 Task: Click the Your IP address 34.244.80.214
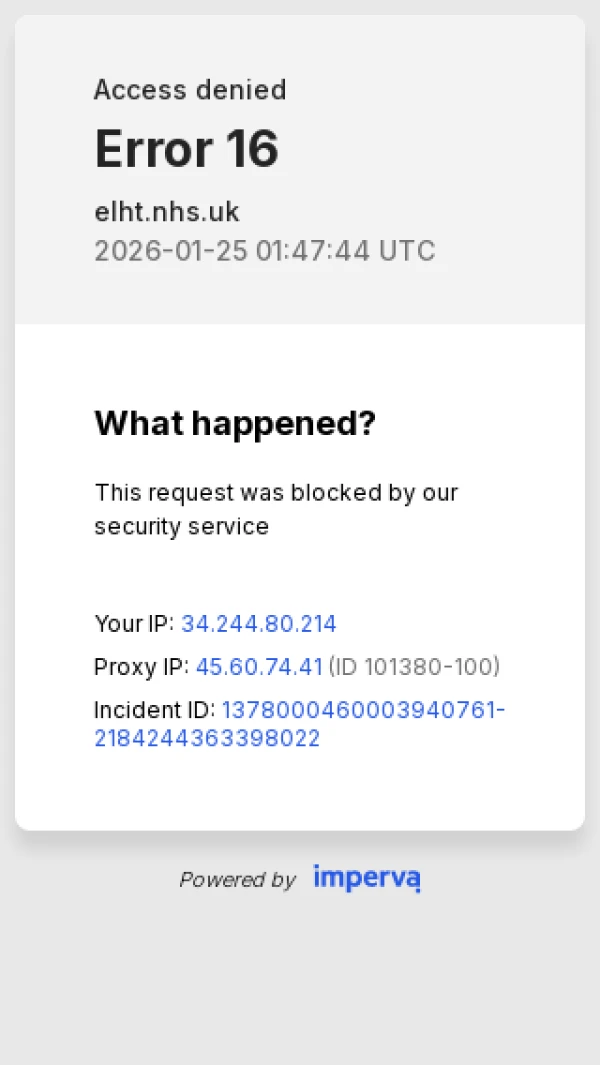pyautogui.click(x=259, y=624)
